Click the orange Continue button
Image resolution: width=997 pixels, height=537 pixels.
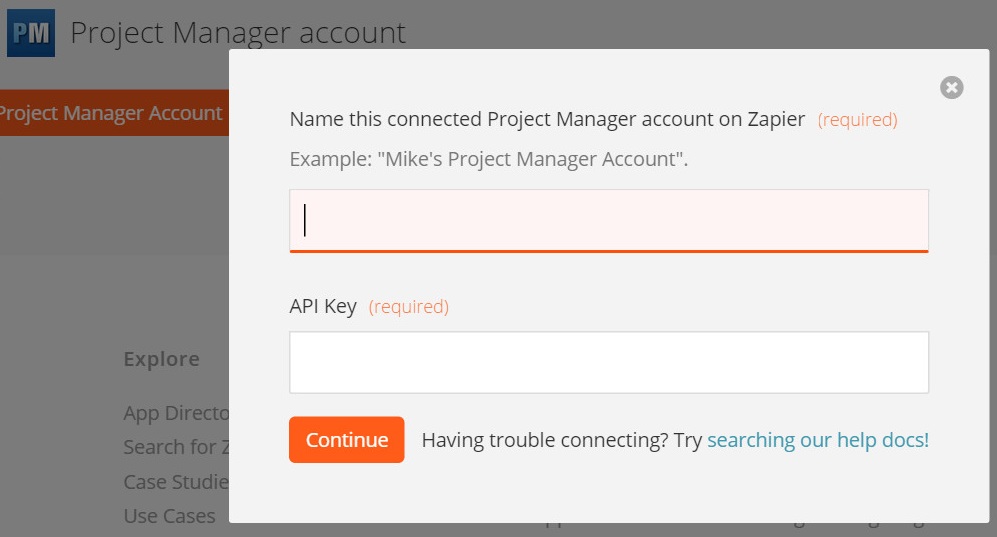tap(347, 440)
